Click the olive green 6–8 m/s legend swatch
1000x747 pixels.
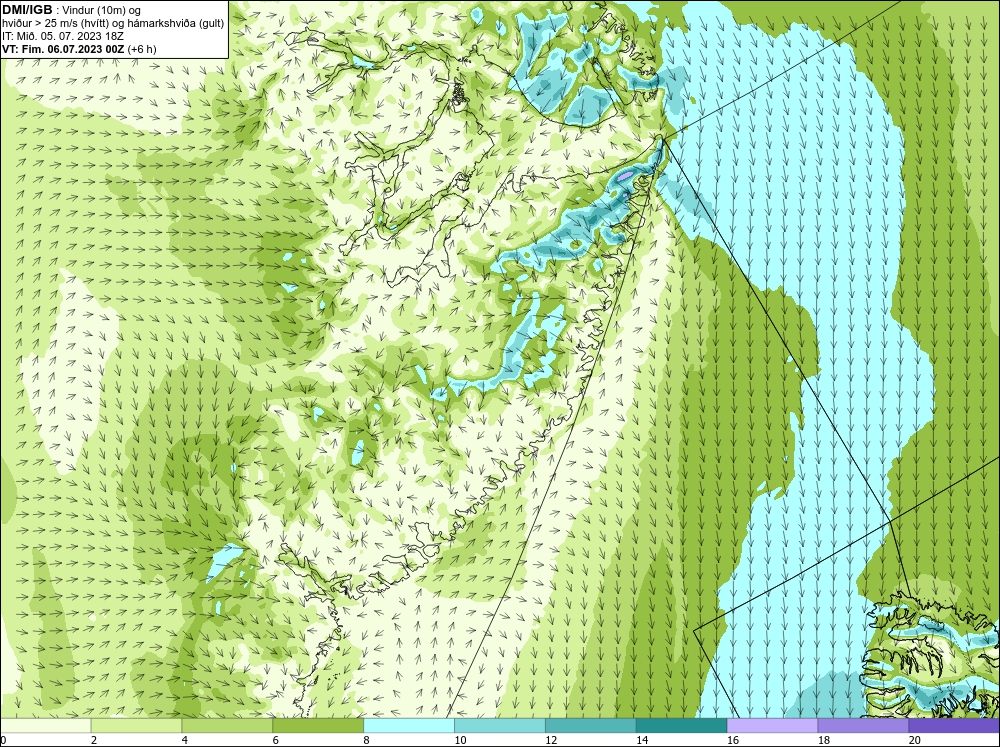point(318,726)
